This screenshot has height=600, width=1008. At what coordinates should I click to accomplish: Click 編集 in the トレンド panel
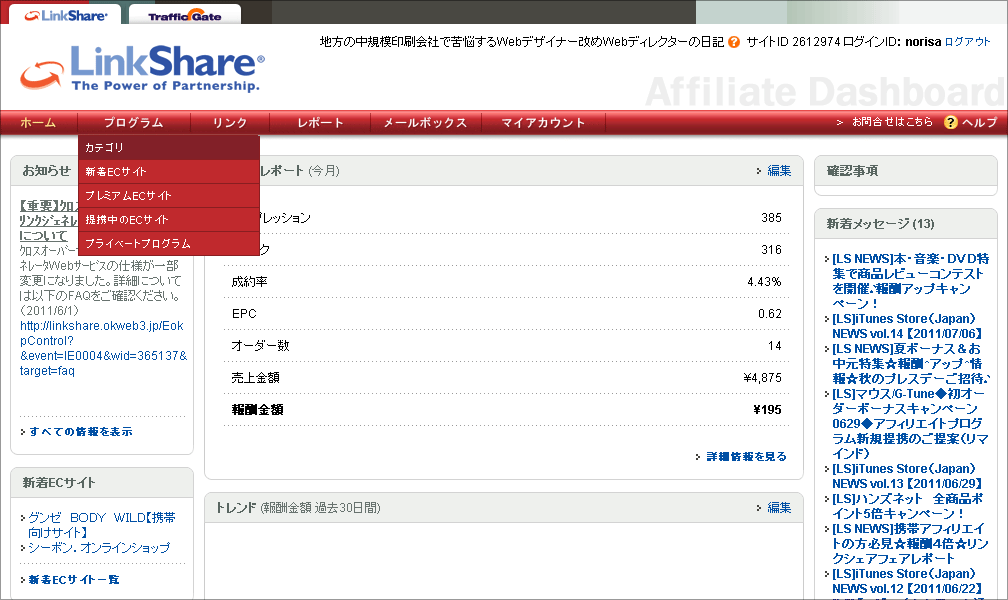pyautogui.click(x=779, y=507)
